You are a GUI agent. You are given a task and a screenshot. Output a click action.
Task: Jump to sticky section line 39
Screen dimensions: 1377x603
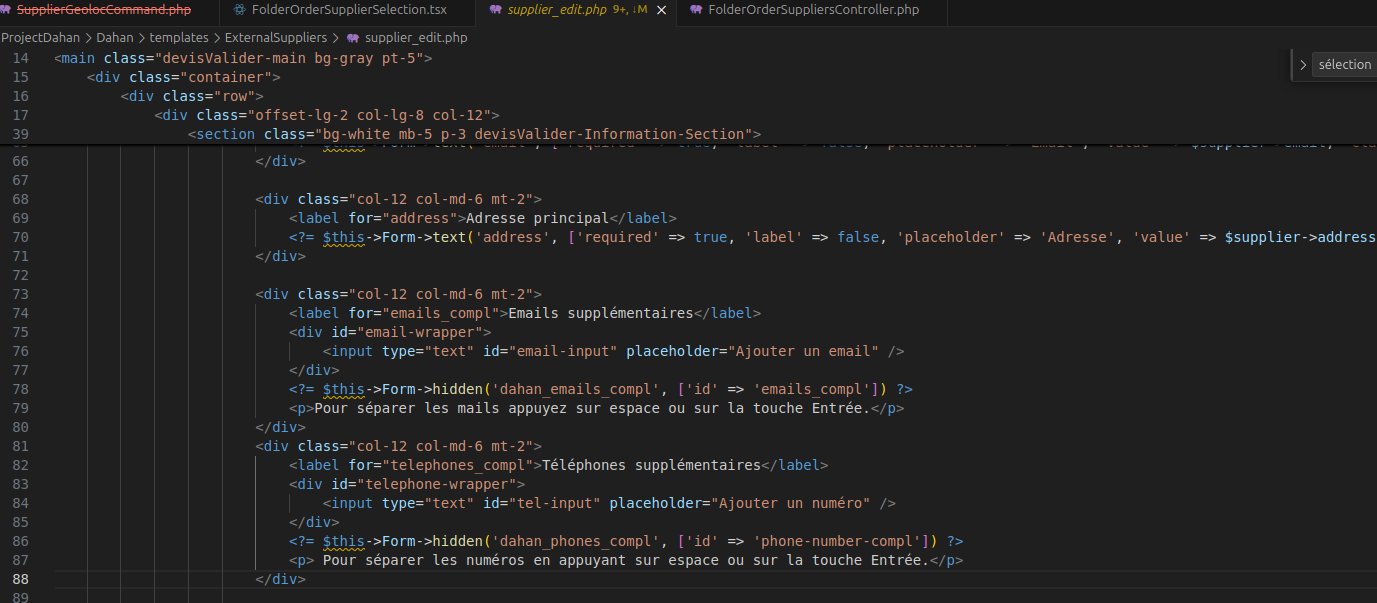tap(475, 134)
